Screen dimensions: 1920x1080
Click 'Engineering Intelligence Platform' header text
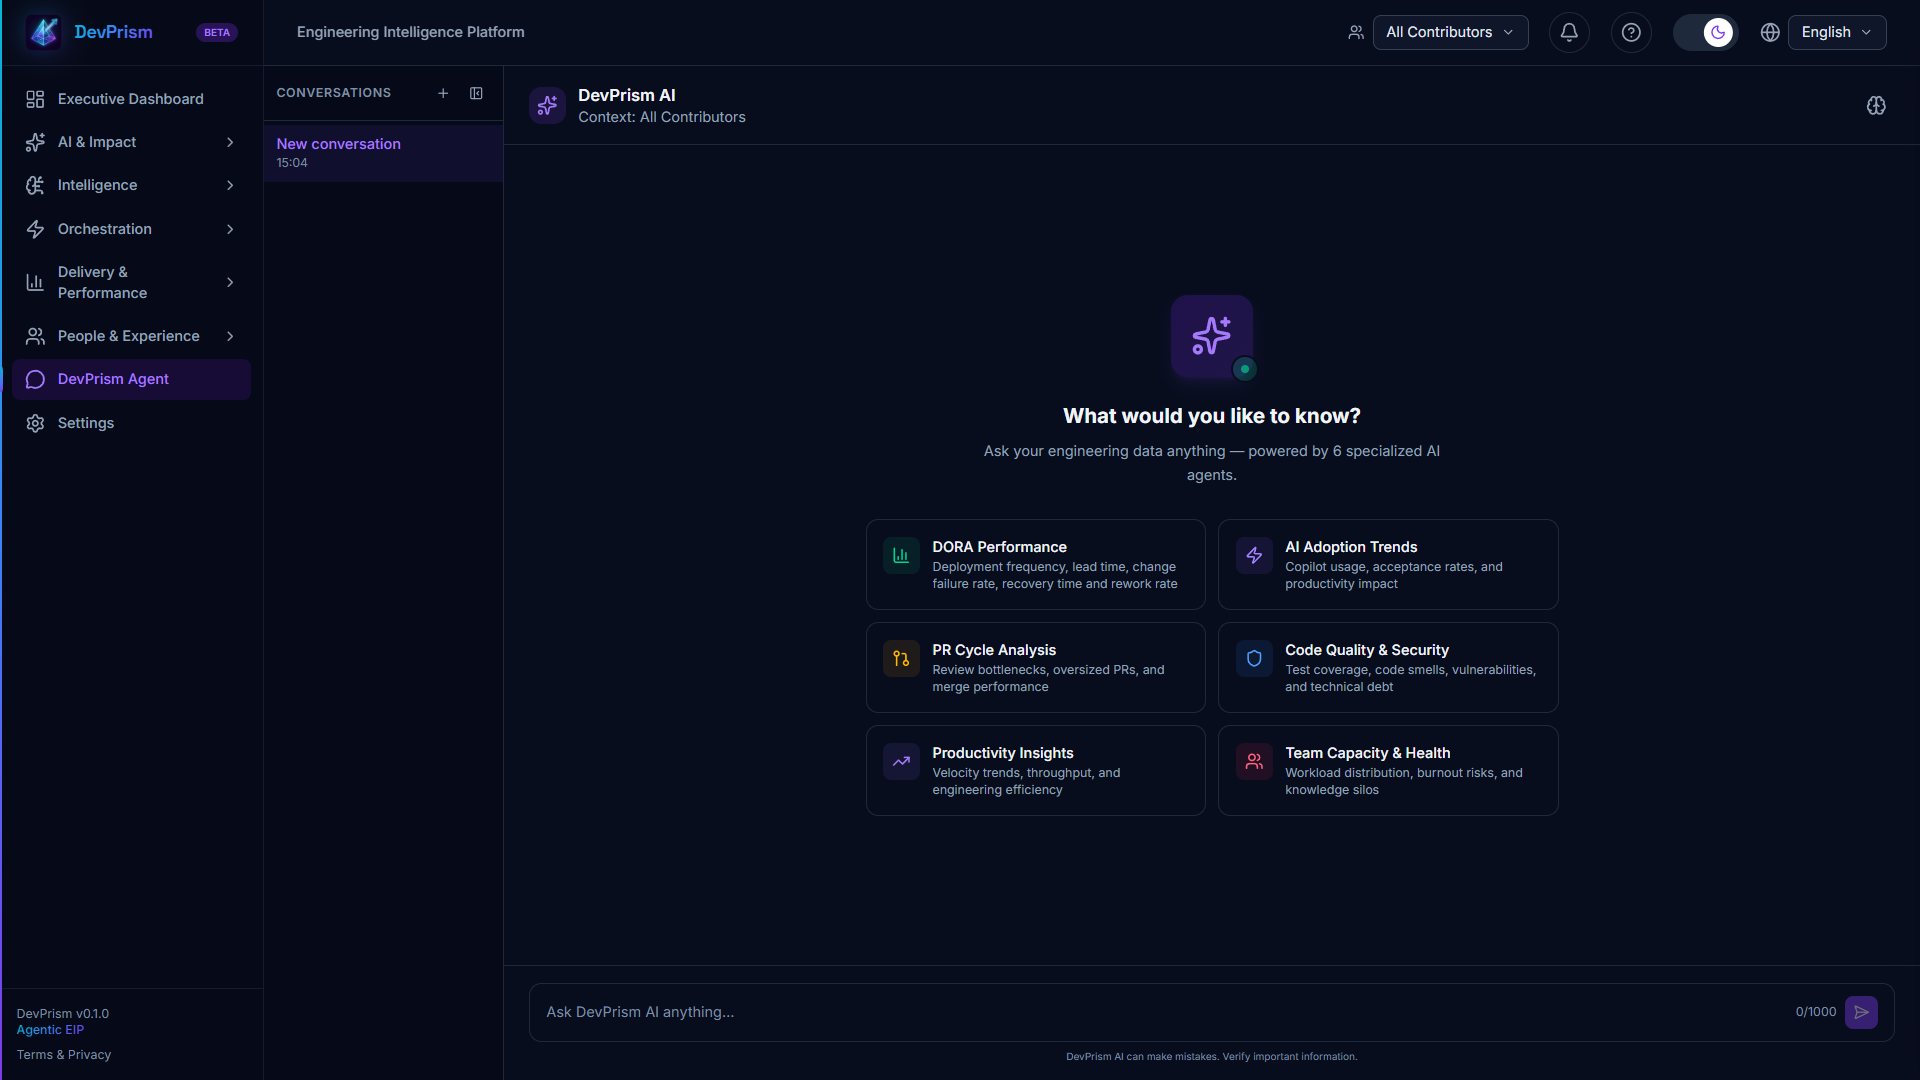tap(410, 32)
